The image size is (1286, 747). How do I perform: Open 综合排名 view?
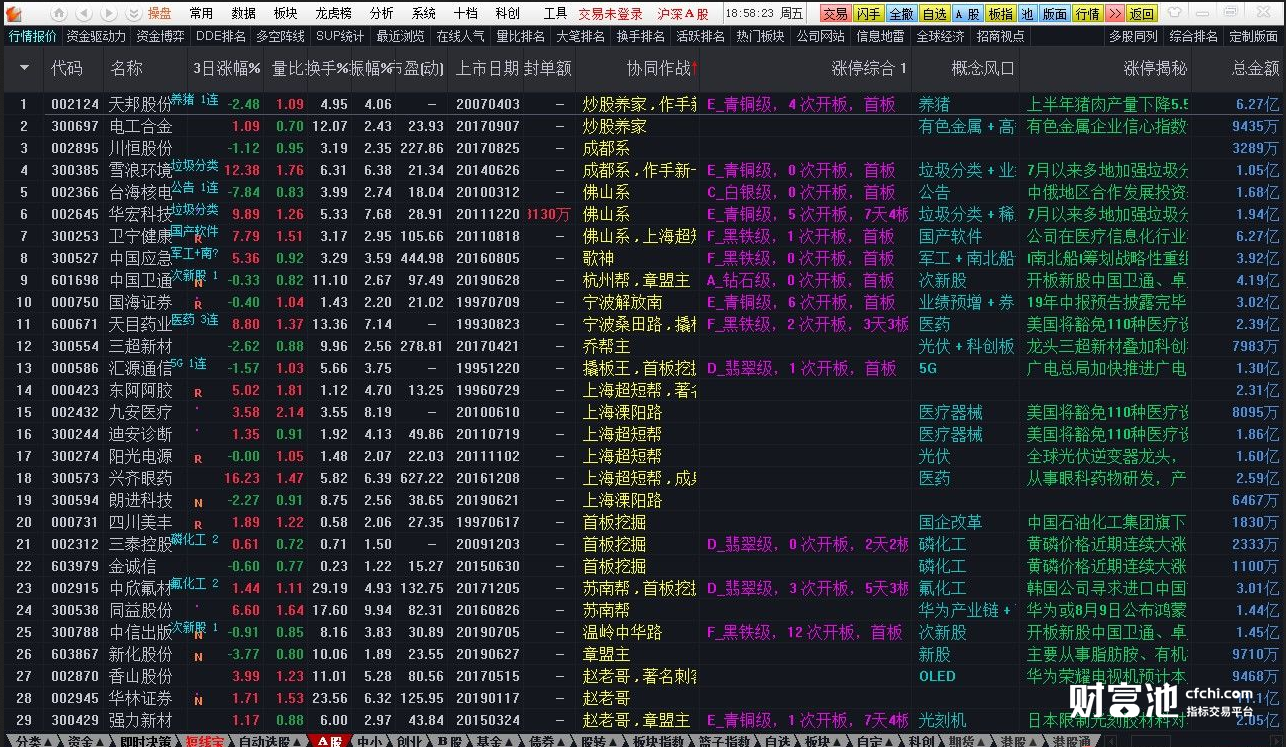pyautogui.click(x=1194, y=36)
